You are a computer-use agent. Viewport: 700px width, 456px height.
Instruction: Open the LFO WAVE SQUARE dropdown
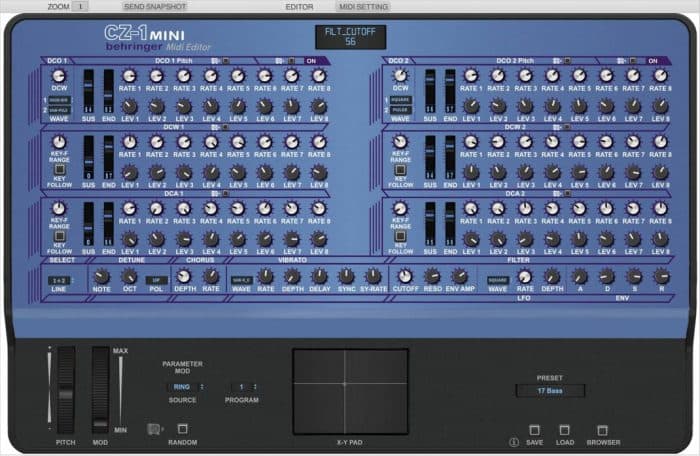(x=498, y=280)
